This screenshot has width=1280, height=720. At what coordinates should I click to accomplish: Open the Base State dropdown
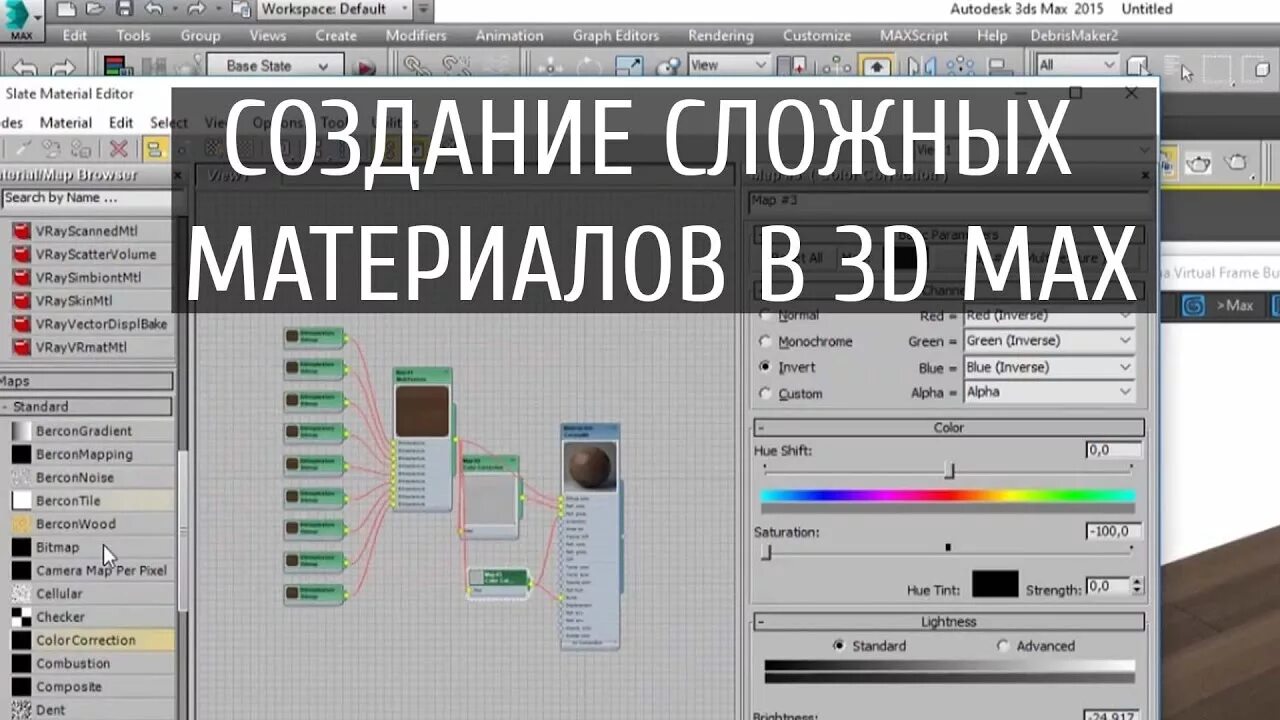pos(275,66)
